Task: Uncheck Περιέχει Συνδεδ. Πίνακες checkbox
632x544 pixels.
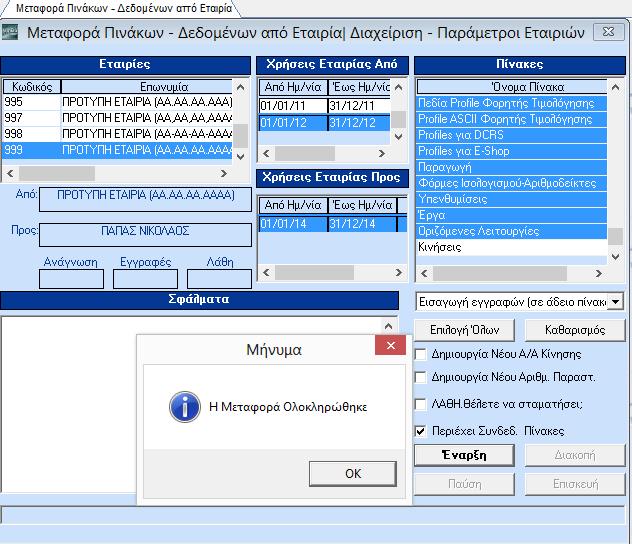Action: [x=420, y=431]
